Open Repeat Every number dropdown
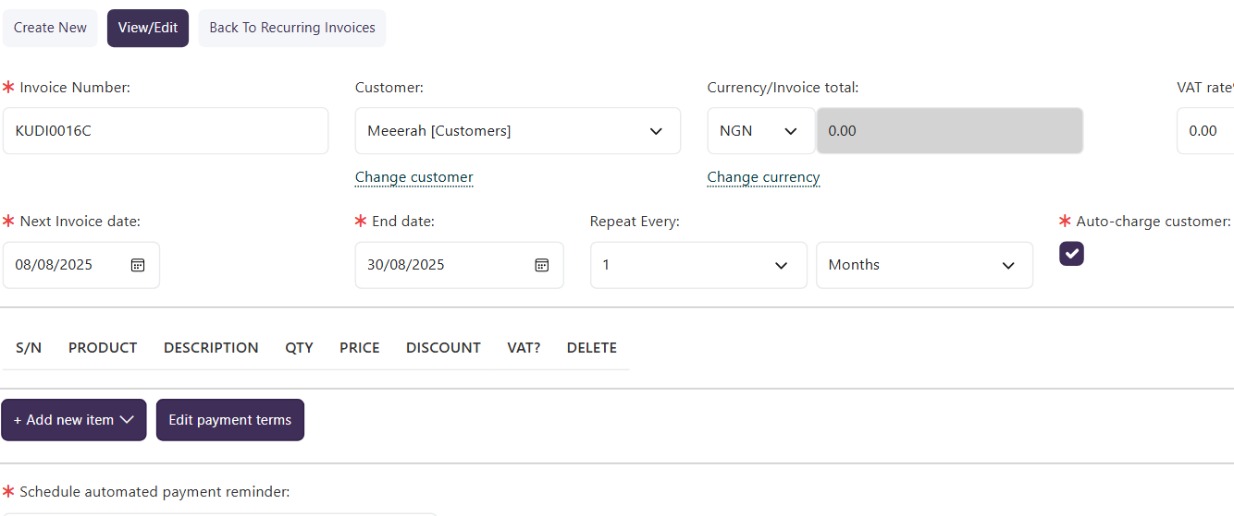Image resolution: width=1234 pixels, height=516 pixels. [698, 265]
